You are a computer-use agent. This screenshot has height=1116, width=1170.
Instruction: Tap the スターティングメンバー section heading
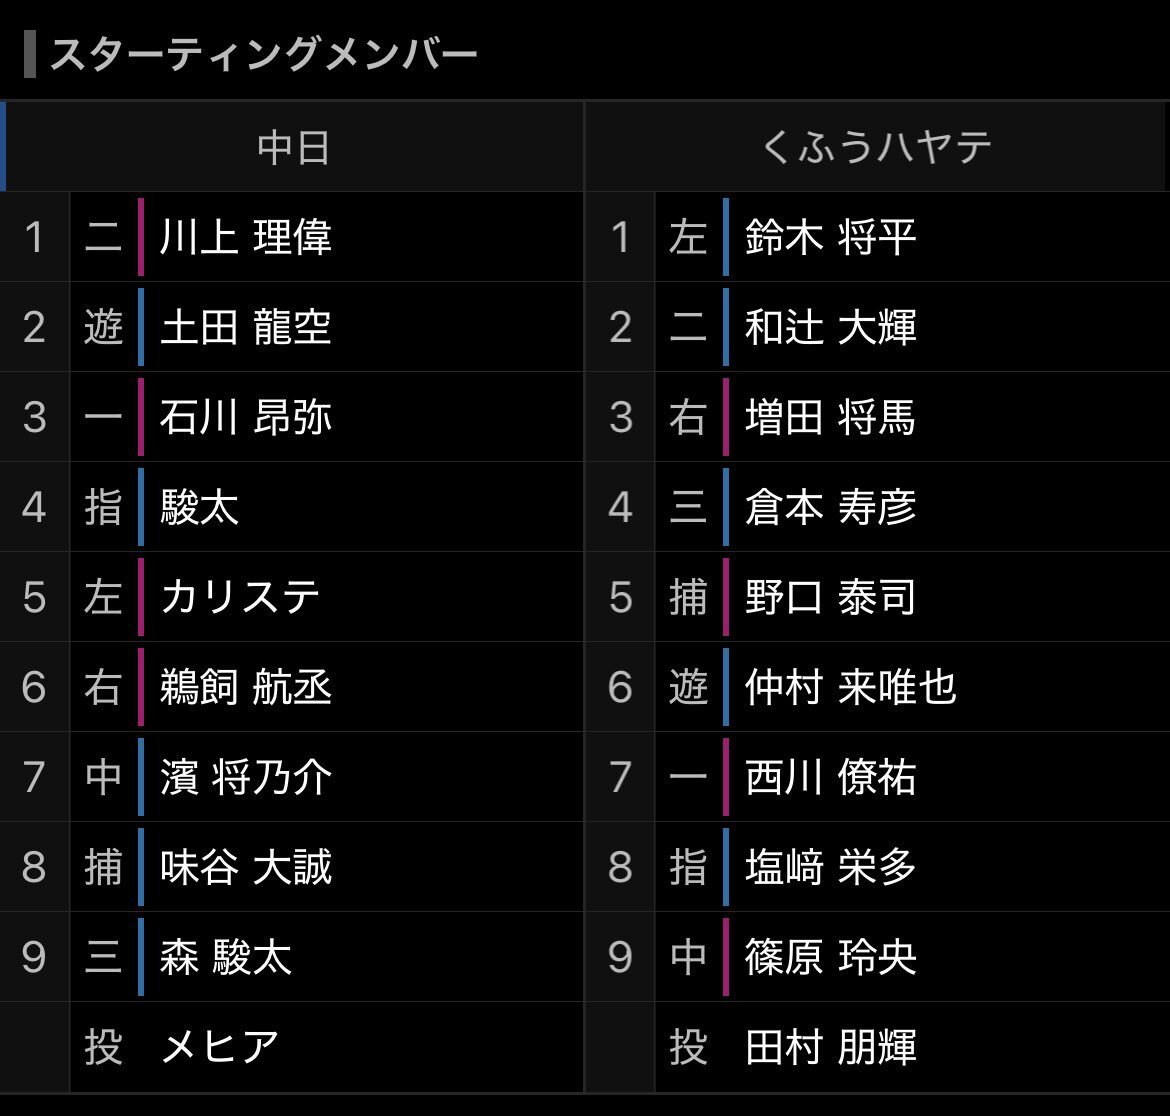[x=263, y=54]
